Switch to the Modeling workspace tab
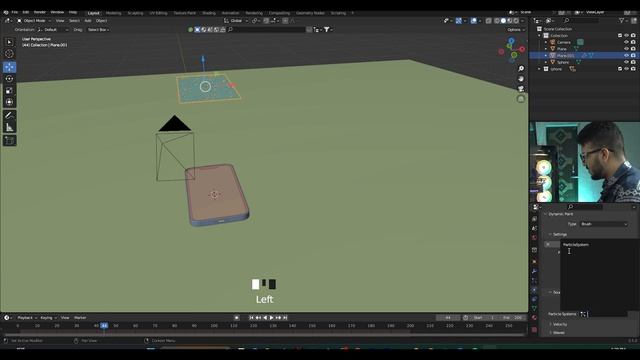 113,13
